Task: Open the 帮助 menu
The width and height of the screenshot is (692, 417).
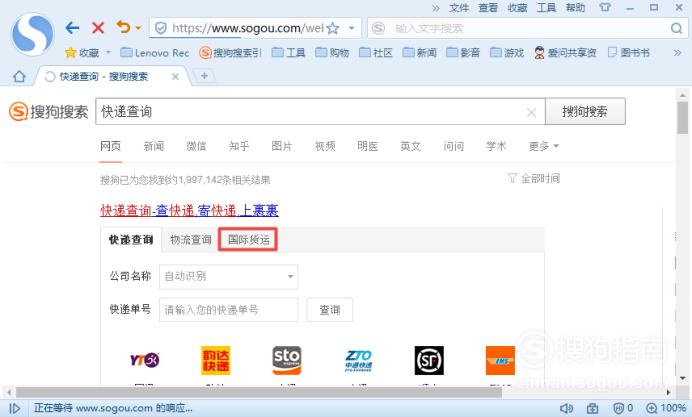Action: click(x=575, y=8)
